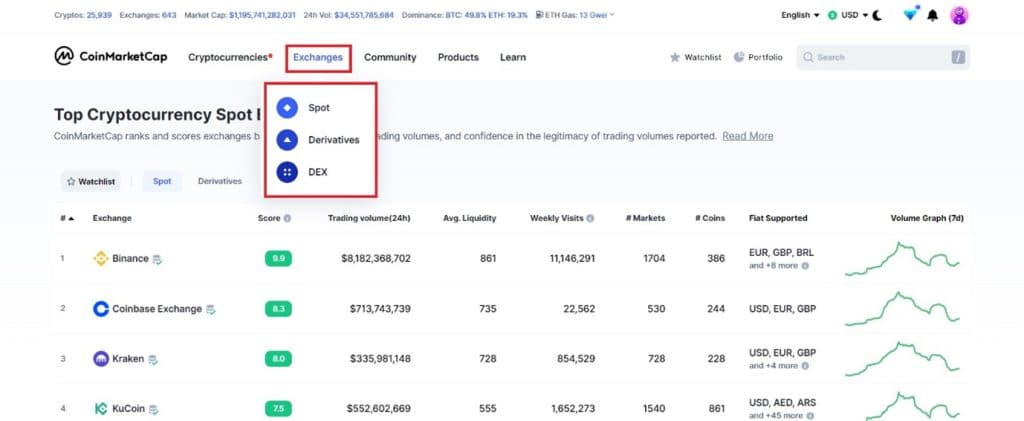Click the badge beside Coinbase Exchange
The height and width of the screenshot is (421, 1024).
pyautogui.click(x=210, y=309)
